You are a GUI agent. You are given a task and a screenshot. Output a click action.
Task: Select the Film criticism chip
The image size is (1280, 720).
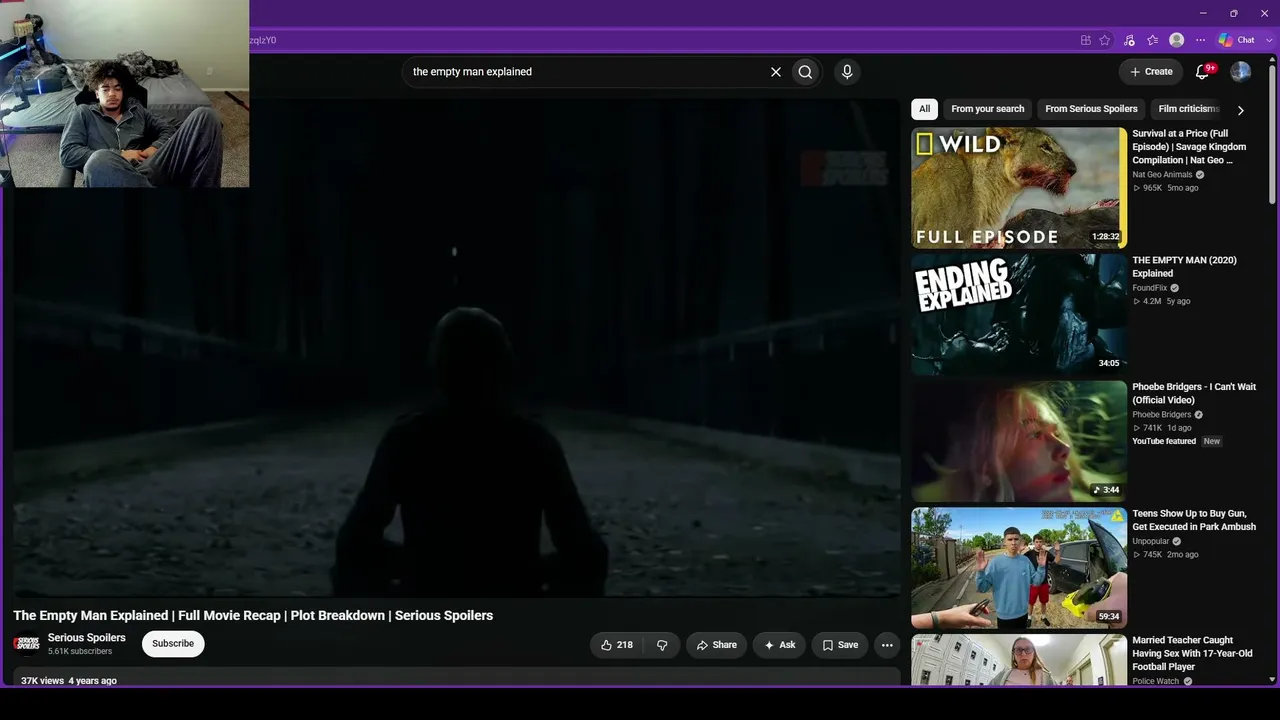pos(1188,109)
